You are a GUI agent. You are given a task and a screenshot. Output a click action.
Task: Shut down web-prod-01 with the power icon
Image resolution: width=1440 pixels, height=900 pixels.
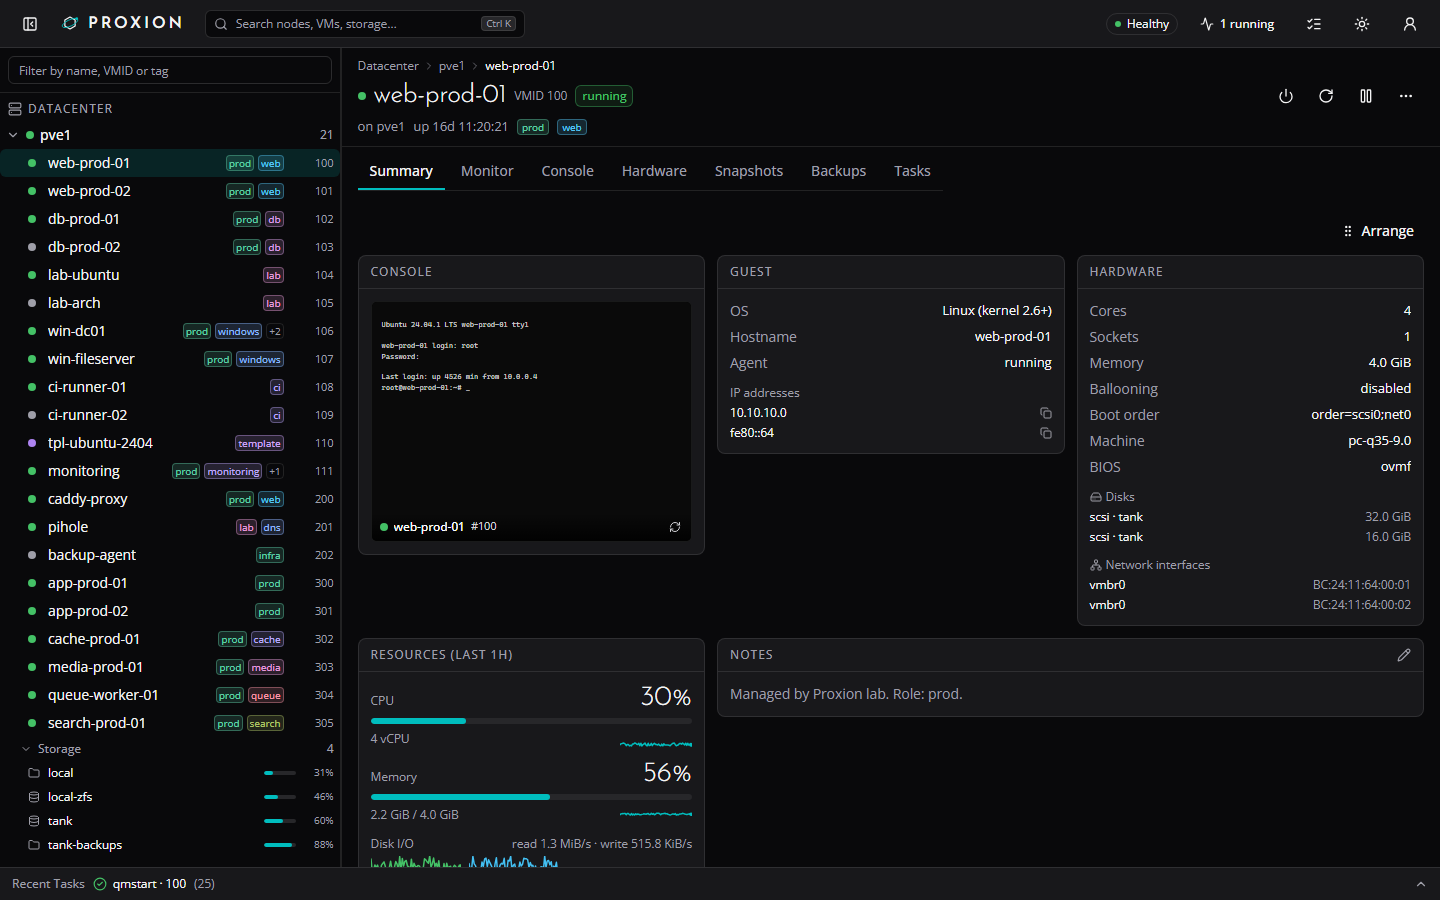click(x=1286, y=96)
